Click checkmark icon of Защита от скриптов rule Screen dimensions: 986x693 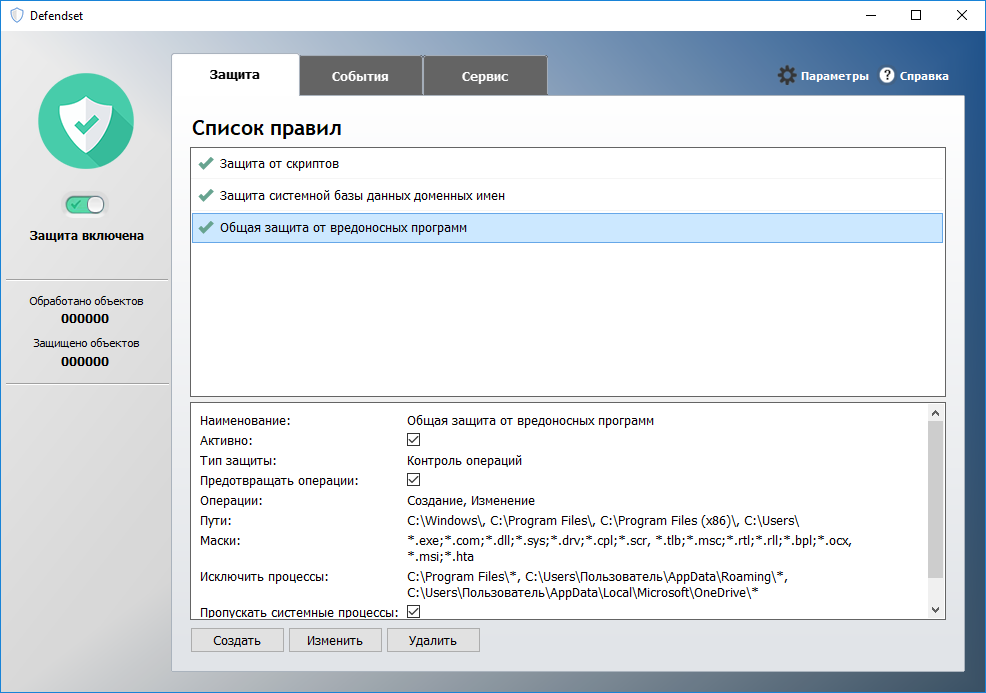pos(206,164)
